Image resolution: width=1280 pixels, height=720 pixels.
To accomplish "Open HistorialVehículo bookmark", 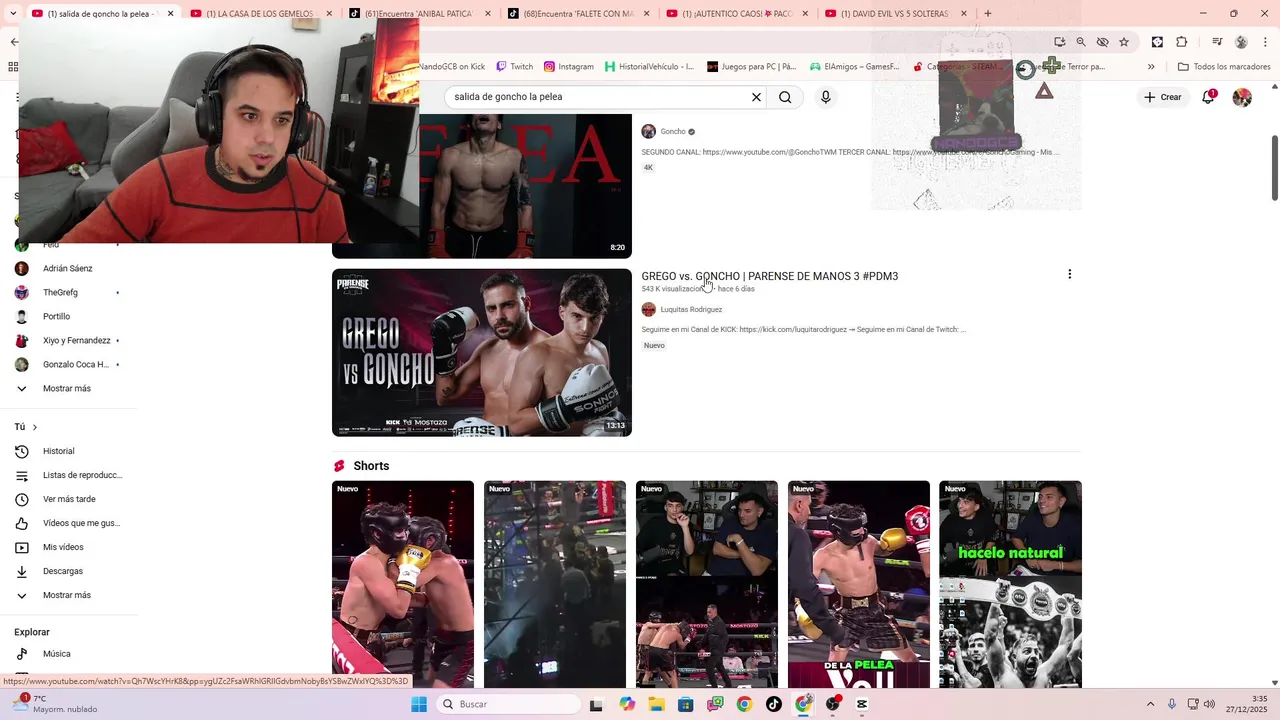I will coord(649,67).
